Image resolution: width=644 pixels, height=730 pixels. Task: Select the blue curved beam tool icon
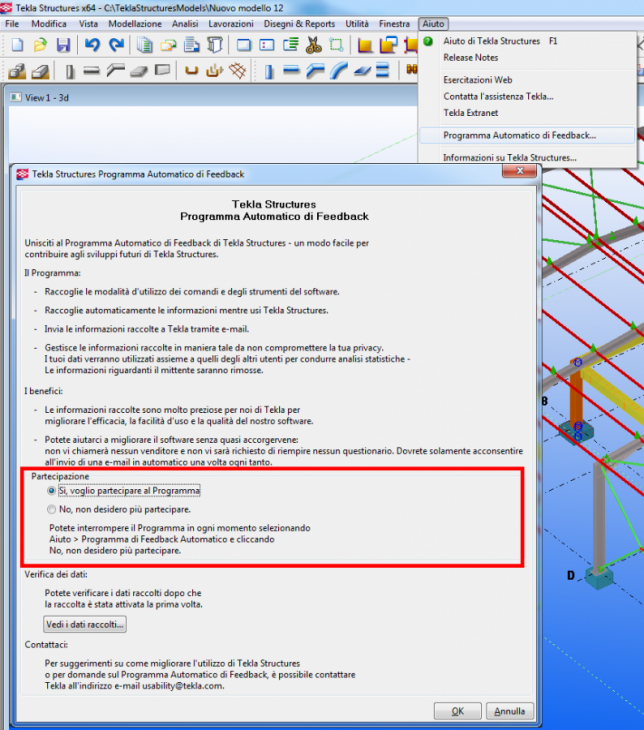339,71
